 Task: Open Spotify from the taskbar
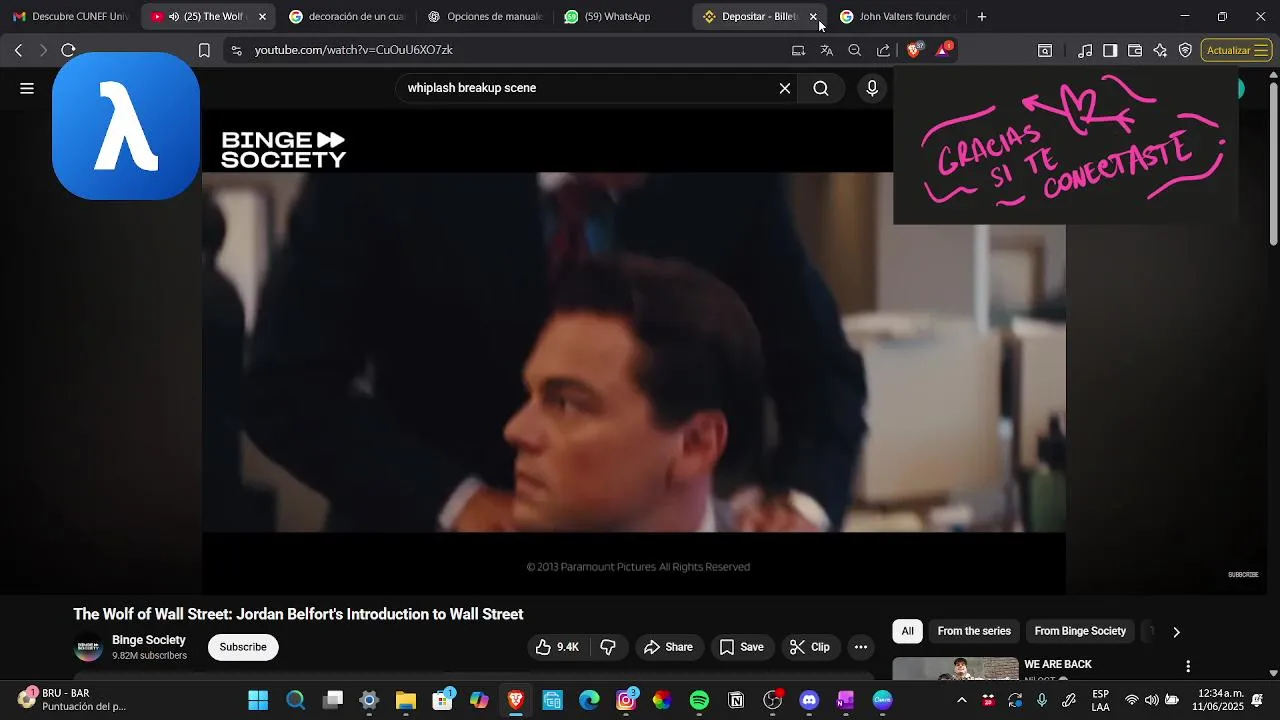[699, 700]
